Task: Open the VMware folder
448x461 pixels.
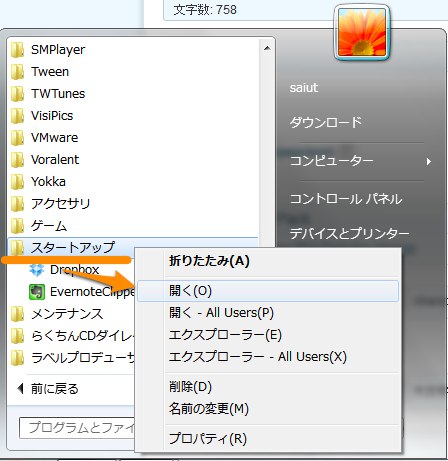Action: click(x=54, y=138)
